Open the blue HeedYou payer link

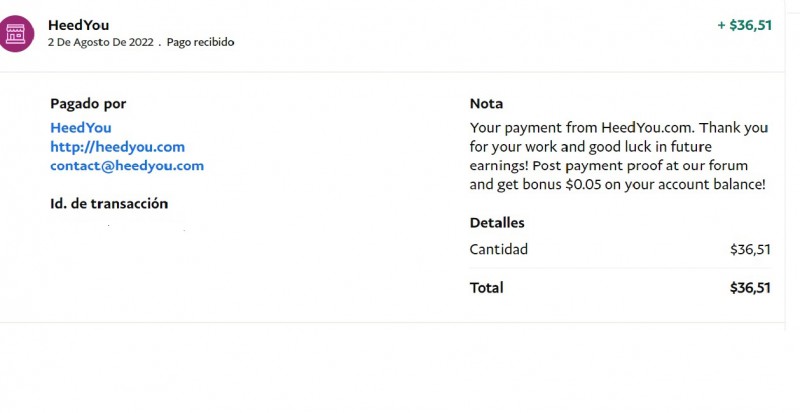click(81, 128)
